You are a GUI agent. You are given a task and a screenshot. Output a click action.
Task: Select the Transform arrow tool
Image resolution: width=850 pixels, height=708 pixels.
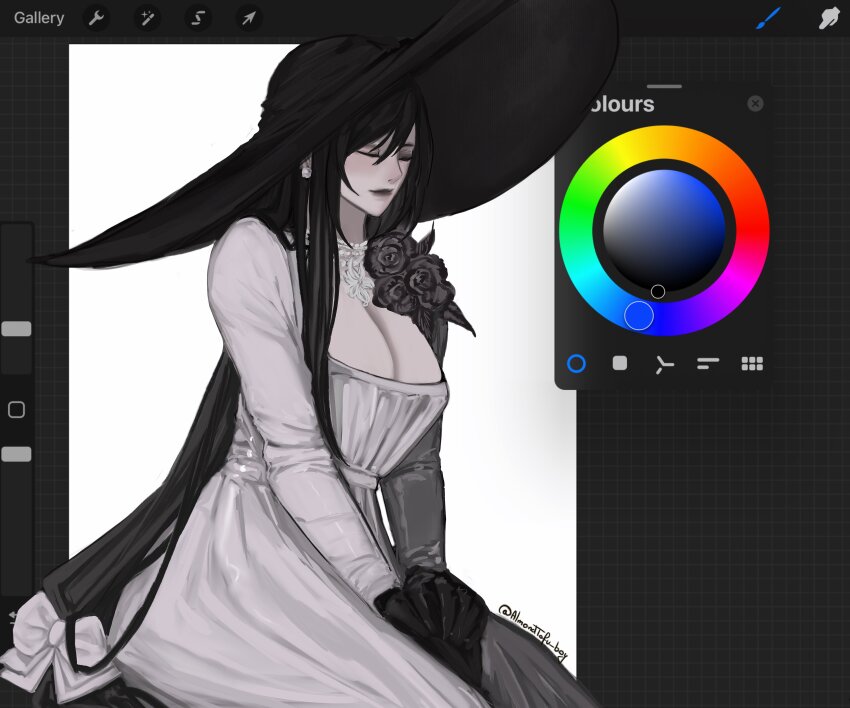tap(248, 17)
